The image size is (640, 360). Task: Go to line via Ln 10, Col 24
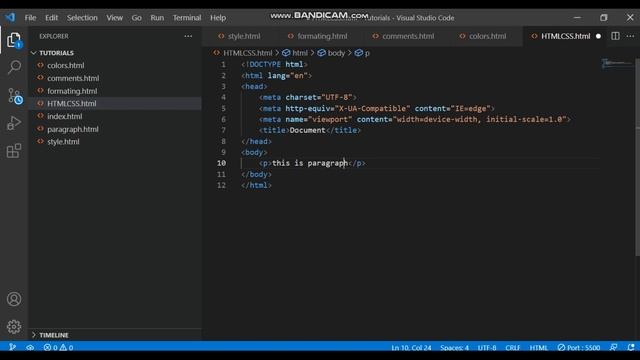tap(411, 347)
